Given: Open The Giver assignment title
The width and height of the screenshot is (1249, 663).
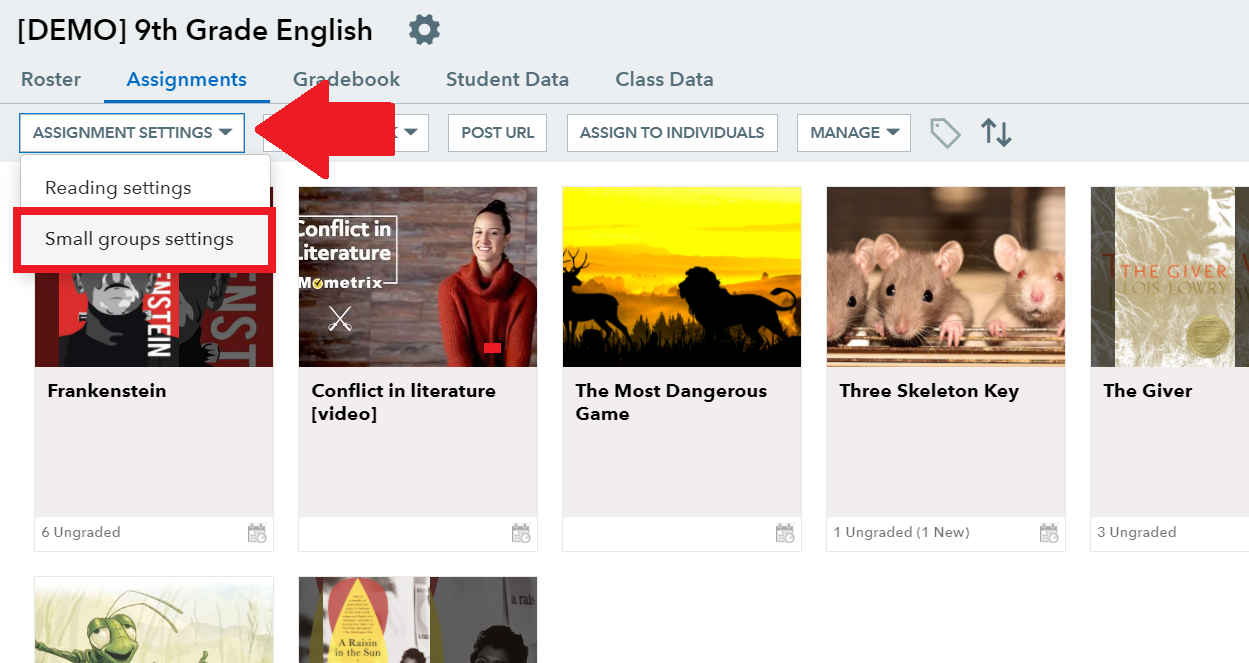Looking at the screenshot, I should point(1148,391).
